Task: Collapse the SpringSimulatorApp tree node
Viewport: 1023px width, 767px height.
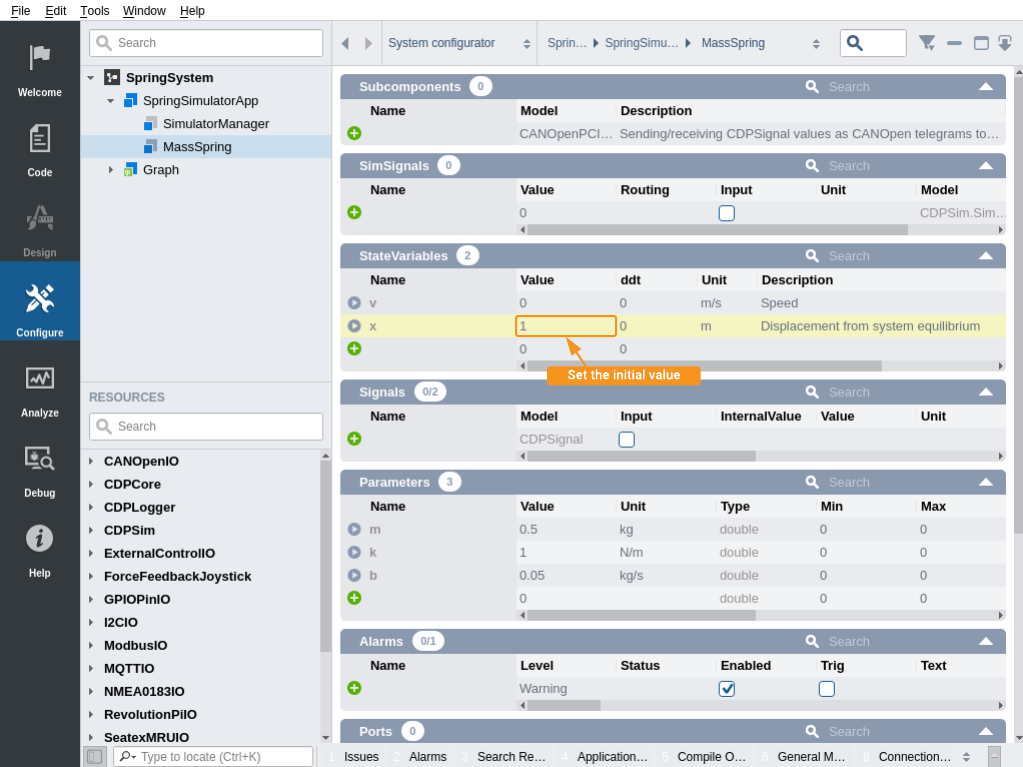Action: [111, 101]
